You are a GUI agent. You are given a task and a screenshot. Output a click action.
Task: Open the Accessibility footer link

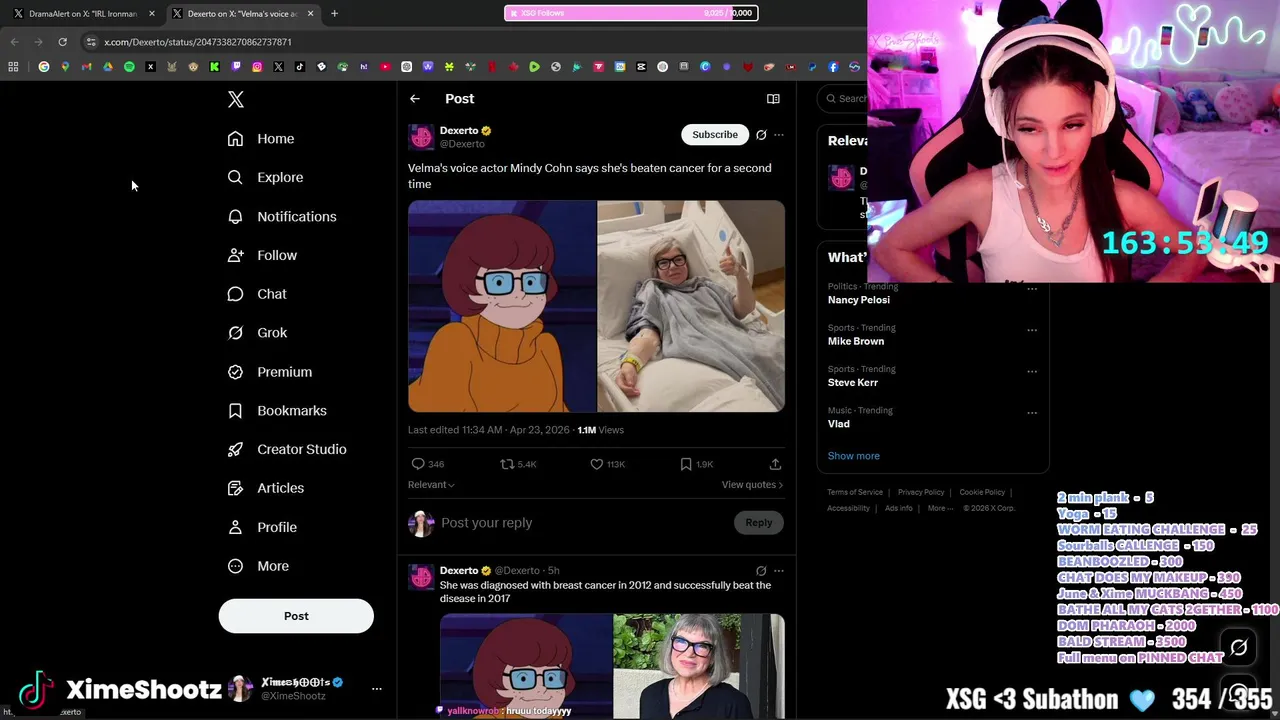tap(848, 508)
